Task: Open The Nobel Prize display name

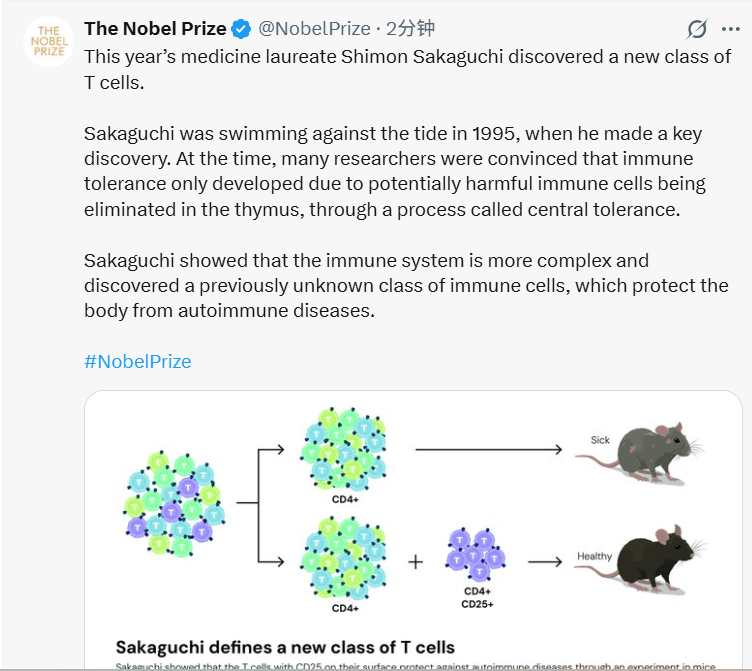Action: pos(155,28)
